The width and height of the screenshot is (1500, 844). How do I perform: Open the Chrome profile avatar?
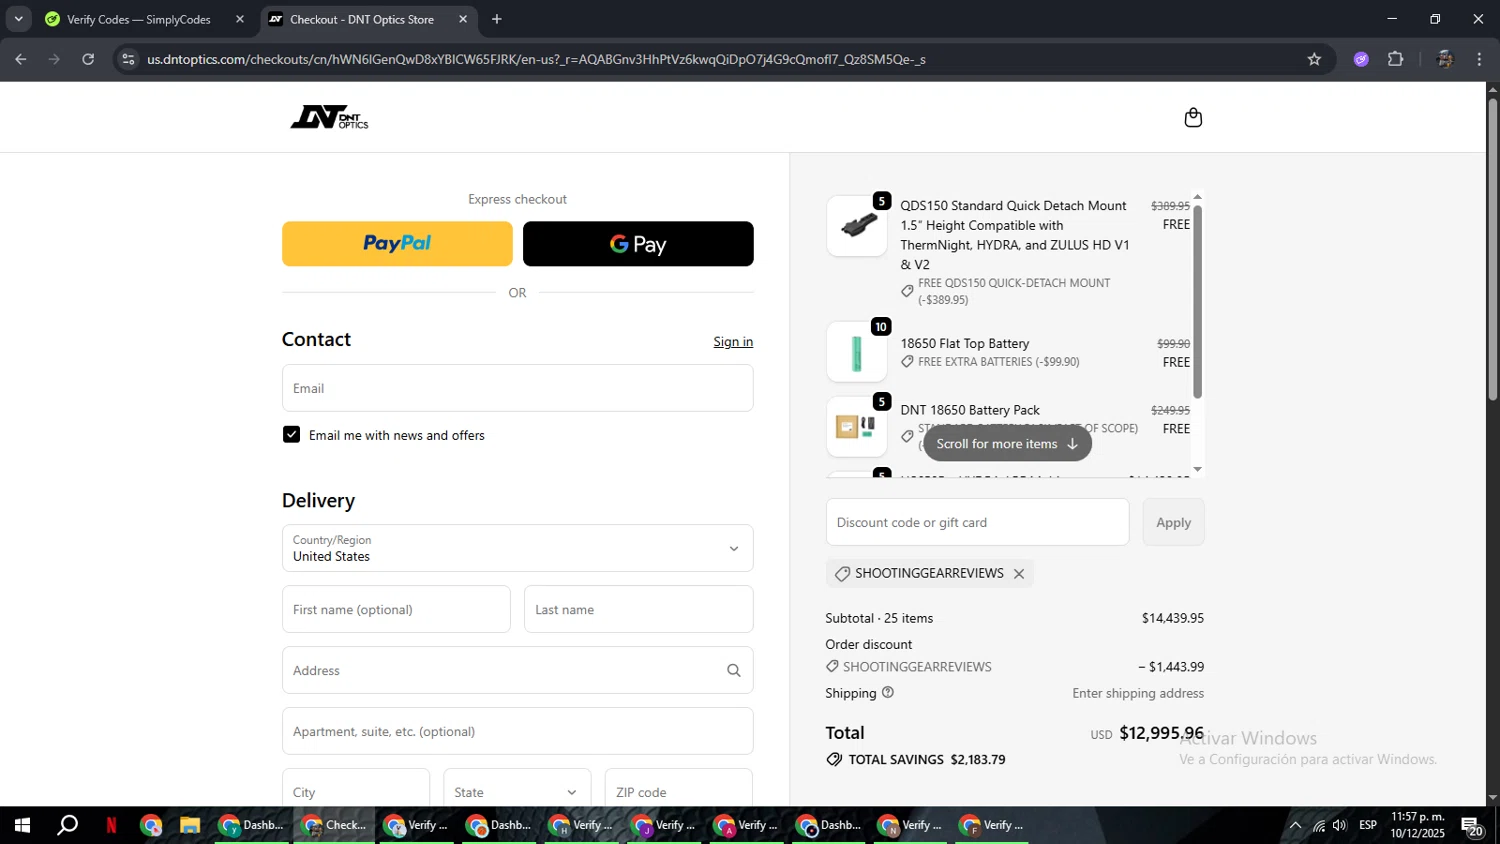[1444, 59]
